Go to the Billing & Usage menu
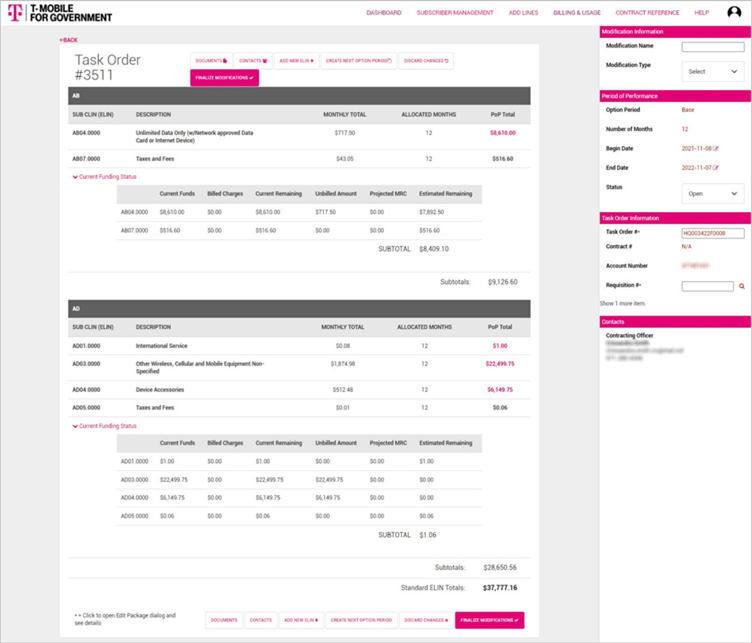This screenshot has height=643, width=752. tap(577, 13)
